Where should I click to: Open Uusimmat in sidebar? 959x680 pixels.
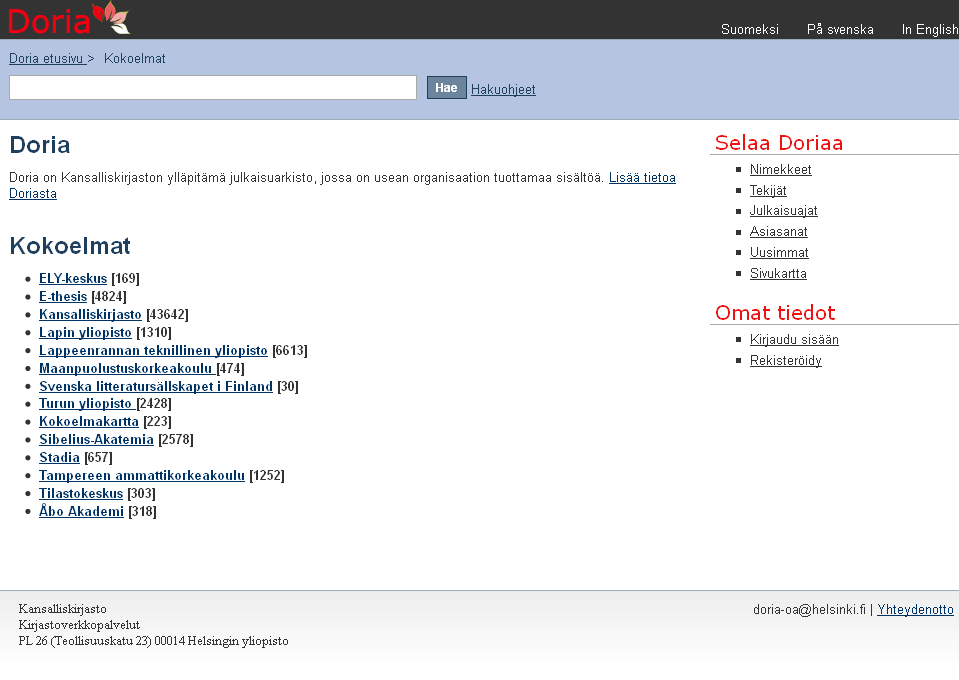pos(779,253)
